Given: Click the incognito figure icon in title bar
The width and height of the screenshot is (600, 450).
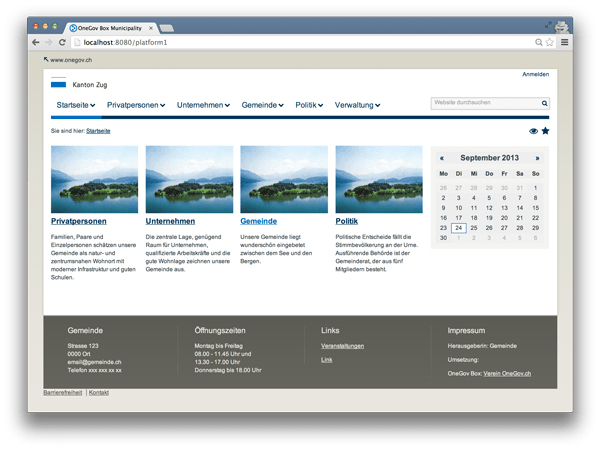Looking at the screenshot, I should click(x=562, y=26).
